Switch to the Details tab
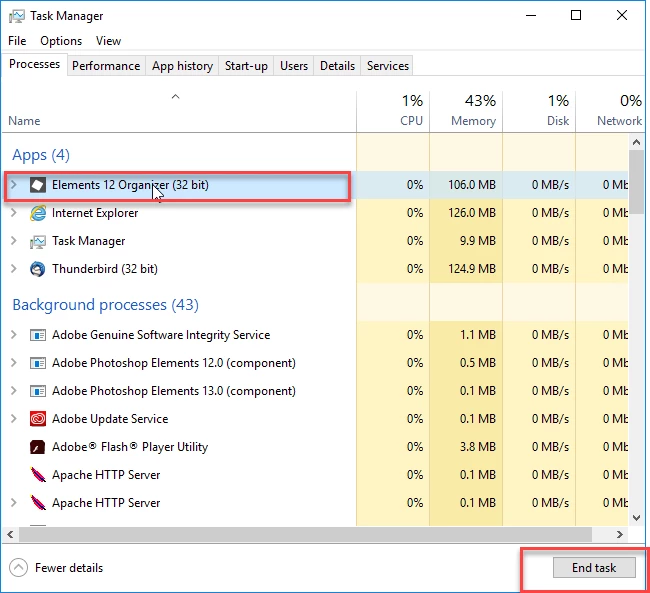Viewport: 650px width, 593px height. tap(337, 66)
